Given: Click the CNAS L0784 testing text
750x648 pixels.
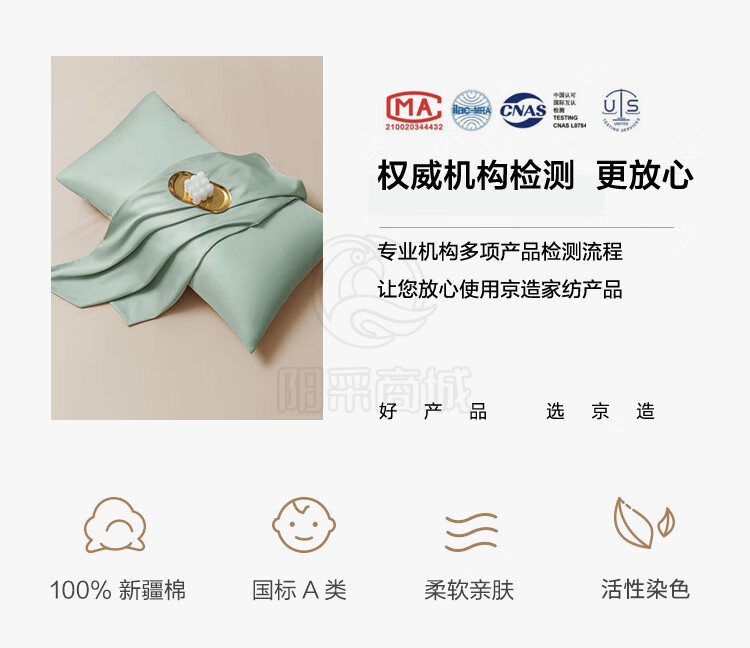Looking at the screenshot, I should click(569, 125).
